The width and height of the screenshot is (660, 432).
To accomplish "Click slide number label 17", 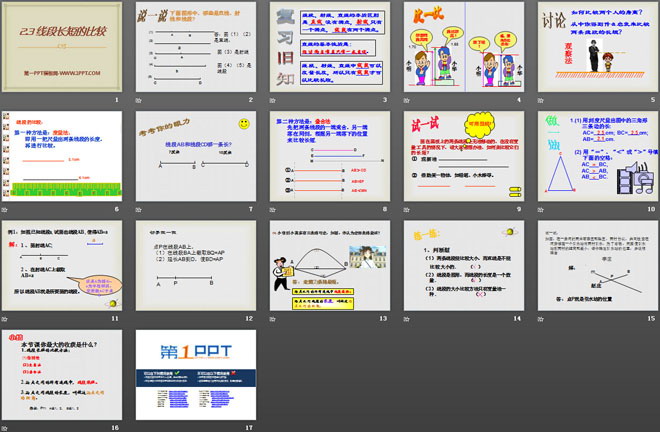I will coord(249,427).
